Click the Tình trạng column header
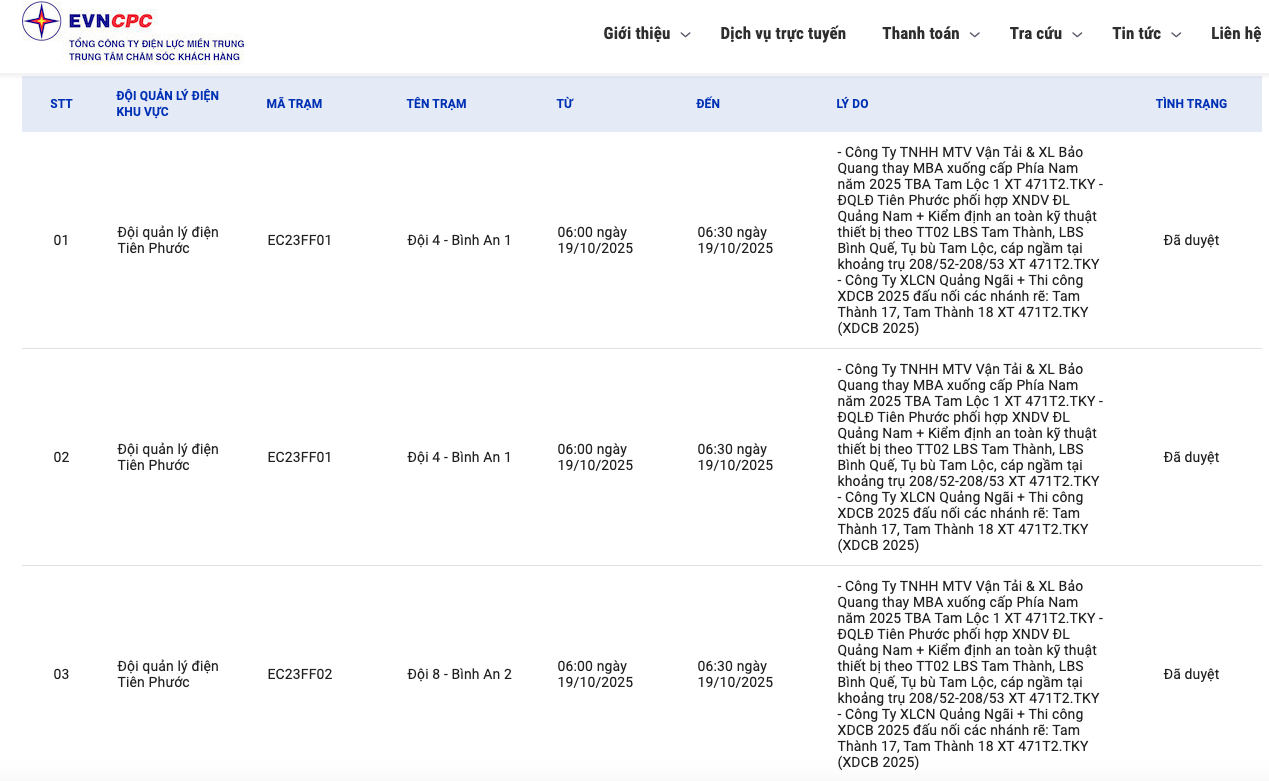Screen dimensions: 1269x781 click(1191, 104)
